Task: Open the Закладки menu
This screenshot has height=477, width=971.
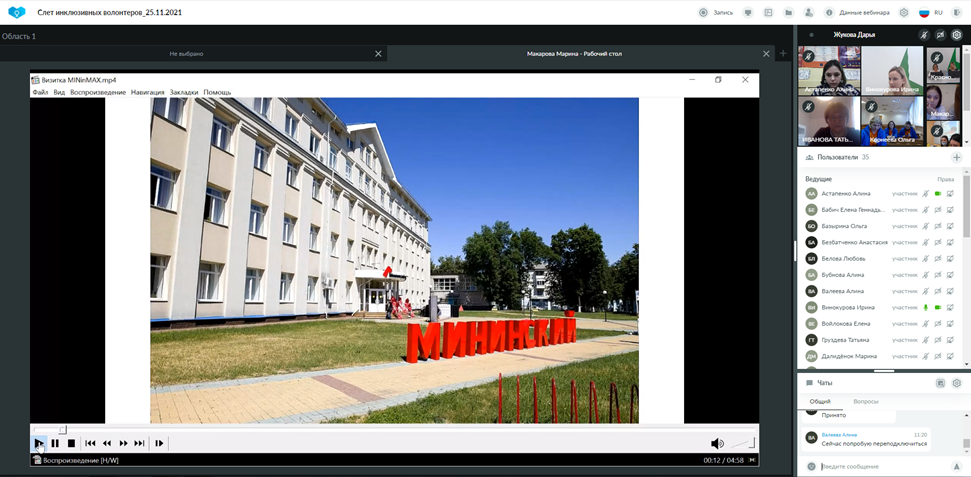Action: [184, 92]
